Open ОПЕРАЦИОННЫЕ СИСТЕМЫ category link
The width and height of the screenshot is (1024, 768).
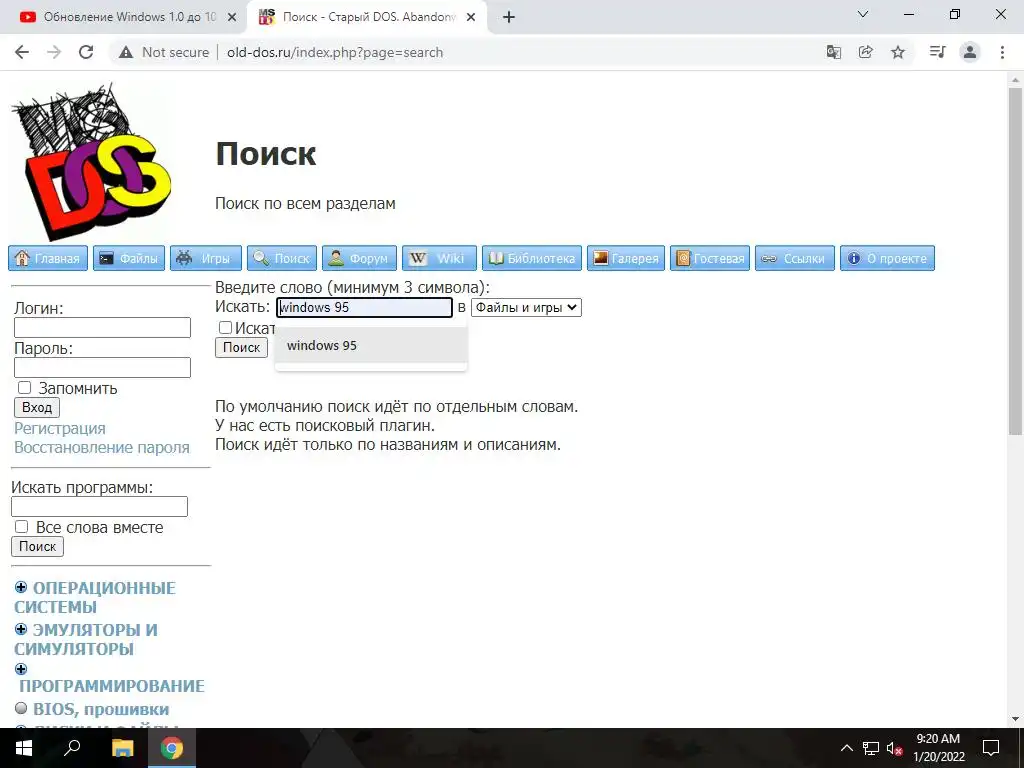[x=95, y=597]
